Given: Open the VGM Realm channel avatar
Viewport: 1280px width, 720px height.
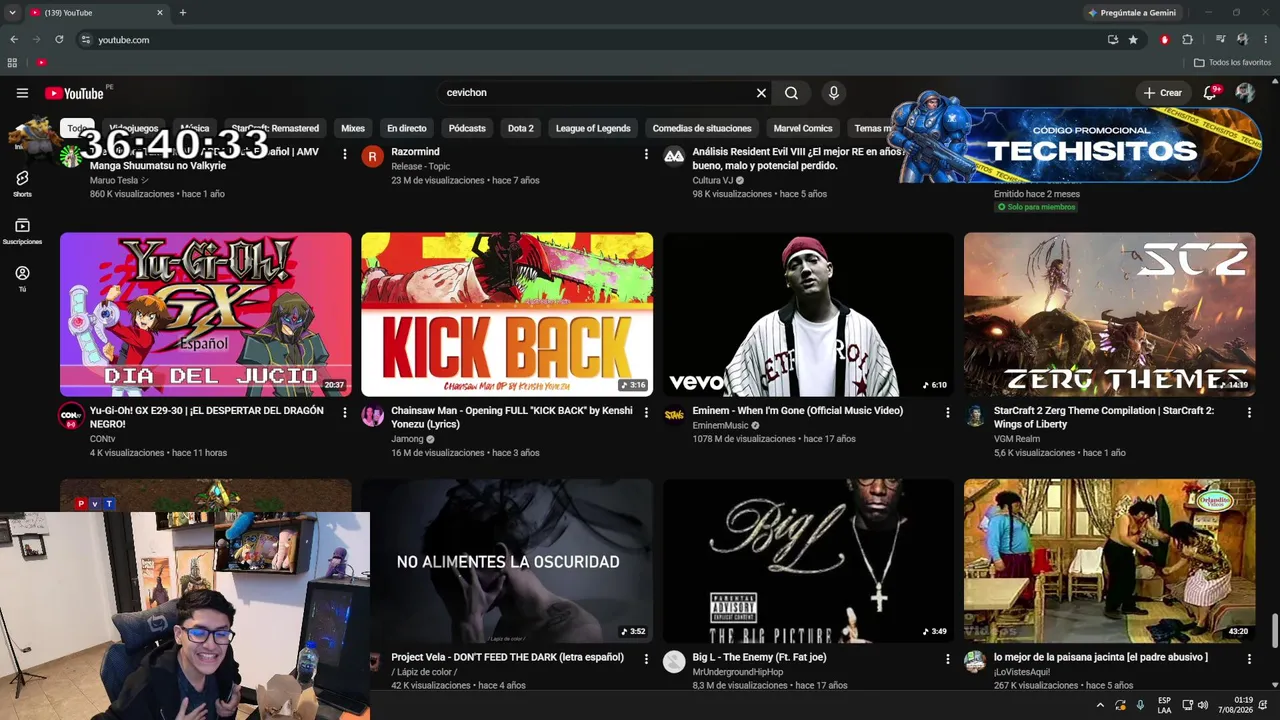Looking at the screenshot, I should coord(975,416).
